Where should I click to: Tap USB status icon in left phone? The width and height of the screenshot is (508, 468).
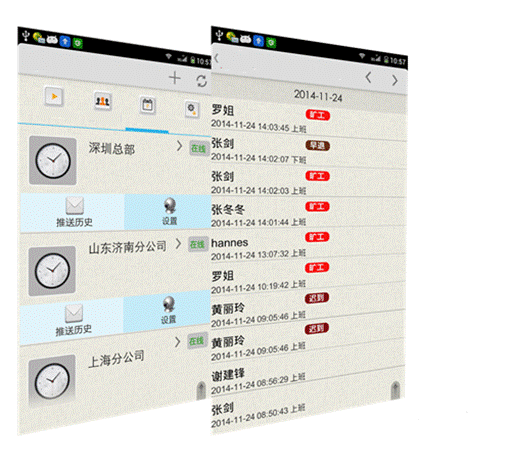[x=26, y=36]
